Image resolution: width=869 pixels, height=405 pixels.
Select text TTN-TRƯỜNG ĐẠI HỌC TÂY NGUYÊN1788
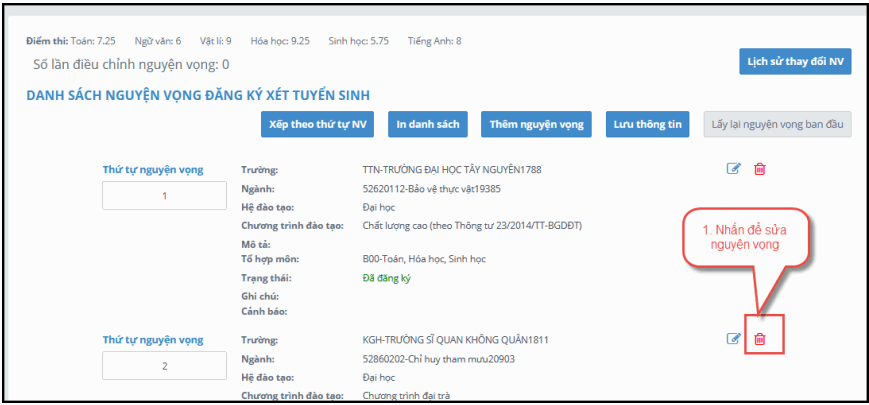pos(452,170)
